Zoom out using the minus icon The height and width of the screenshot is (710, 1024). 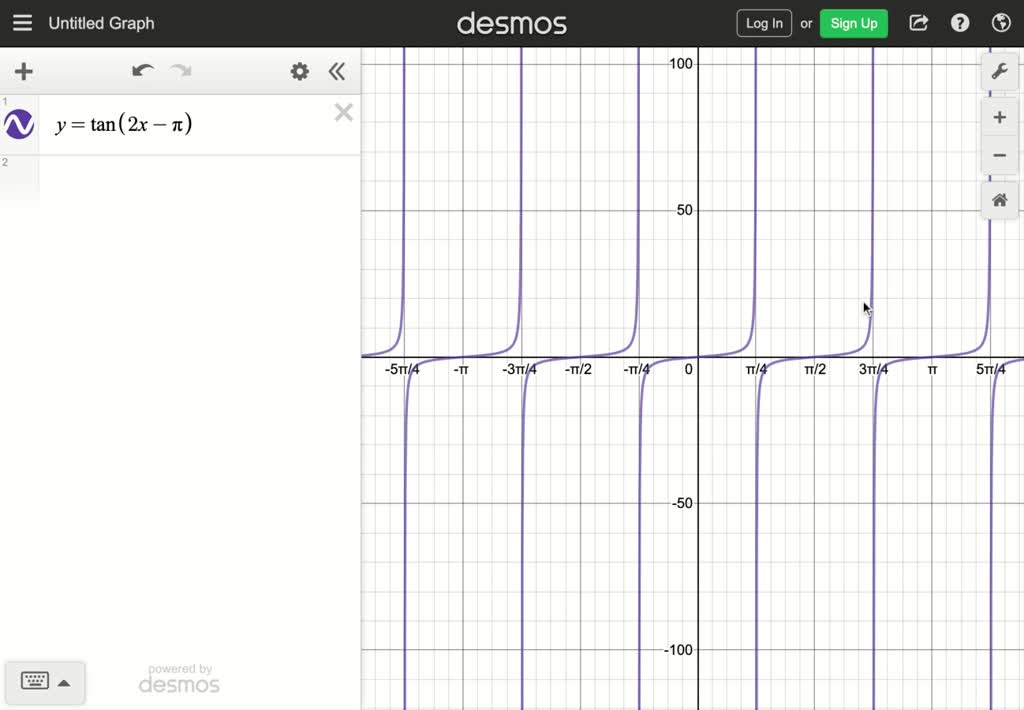999,155
